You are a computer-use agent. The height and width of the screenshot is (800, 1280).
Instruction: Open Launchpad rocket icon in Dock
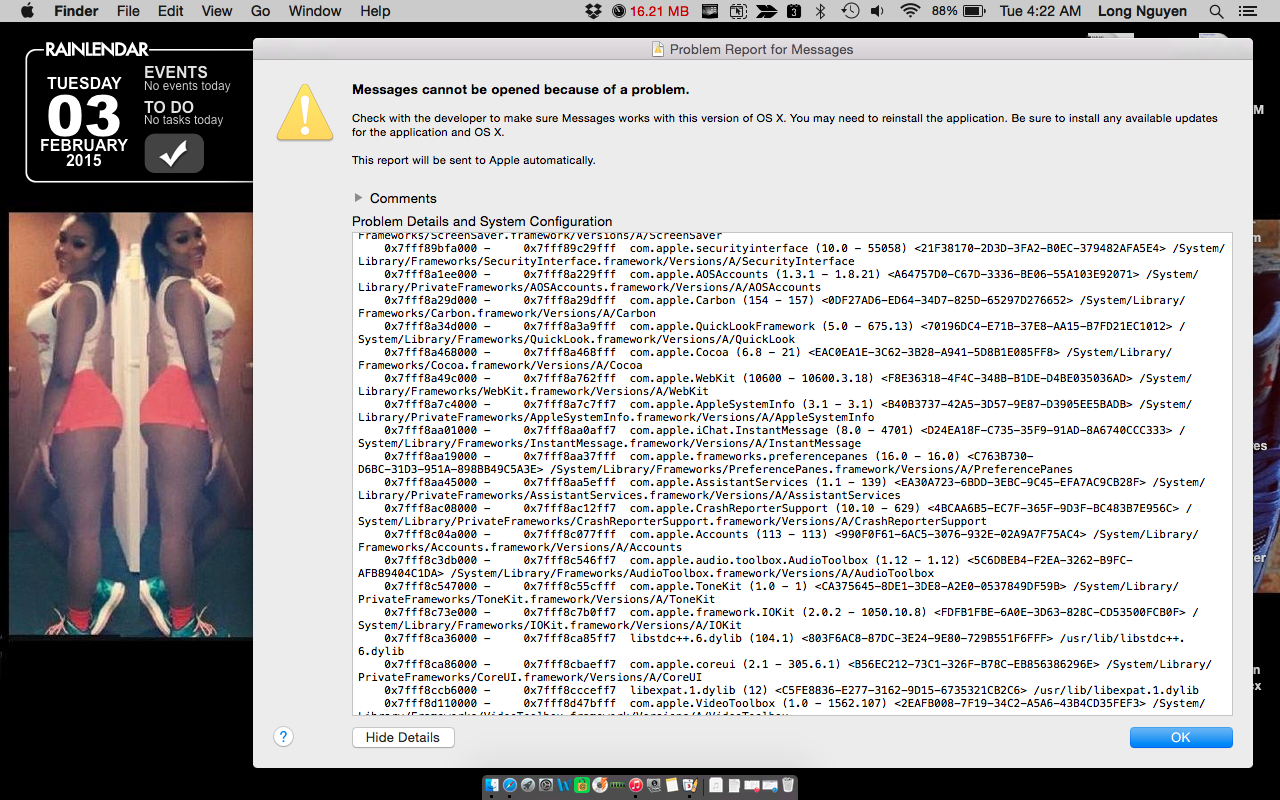point(528,785)
